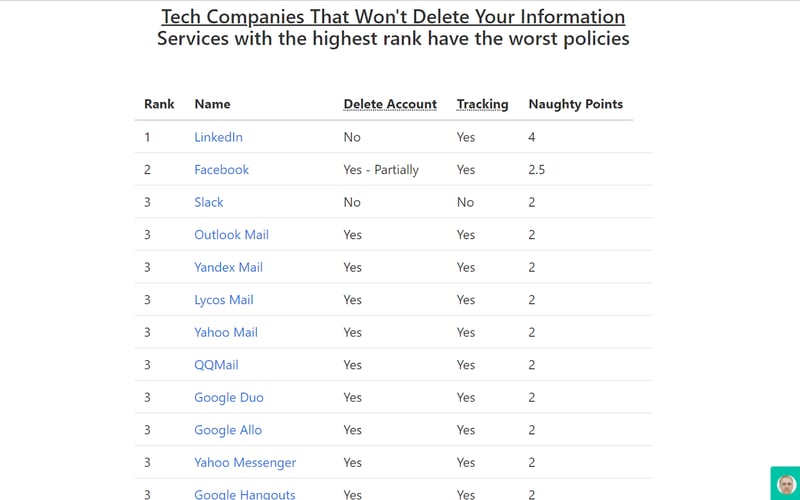Open the Outlook Mail link
Image resolution: width=800 pixels, height=500 pixels.
point(231,235)
